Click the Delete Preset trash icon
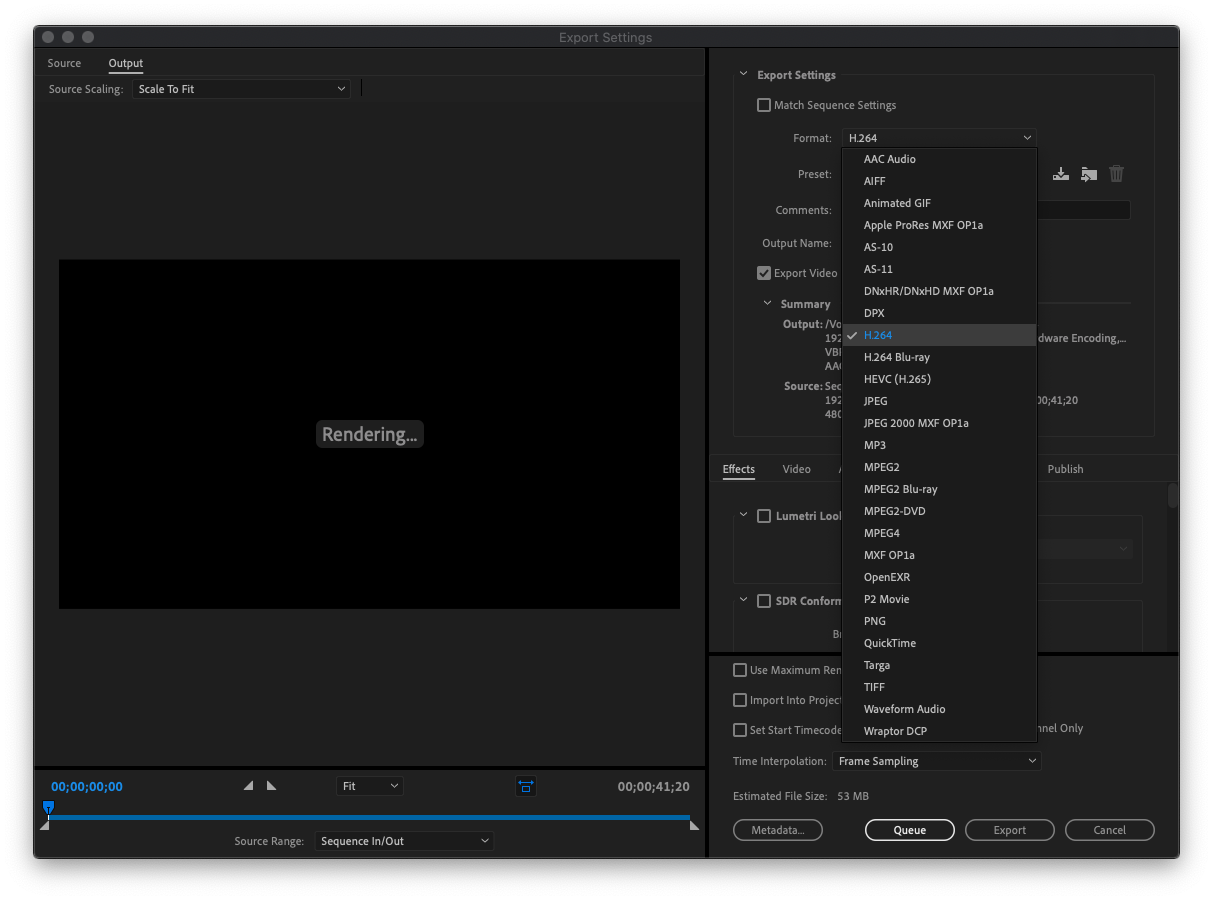 (1116, 174)
